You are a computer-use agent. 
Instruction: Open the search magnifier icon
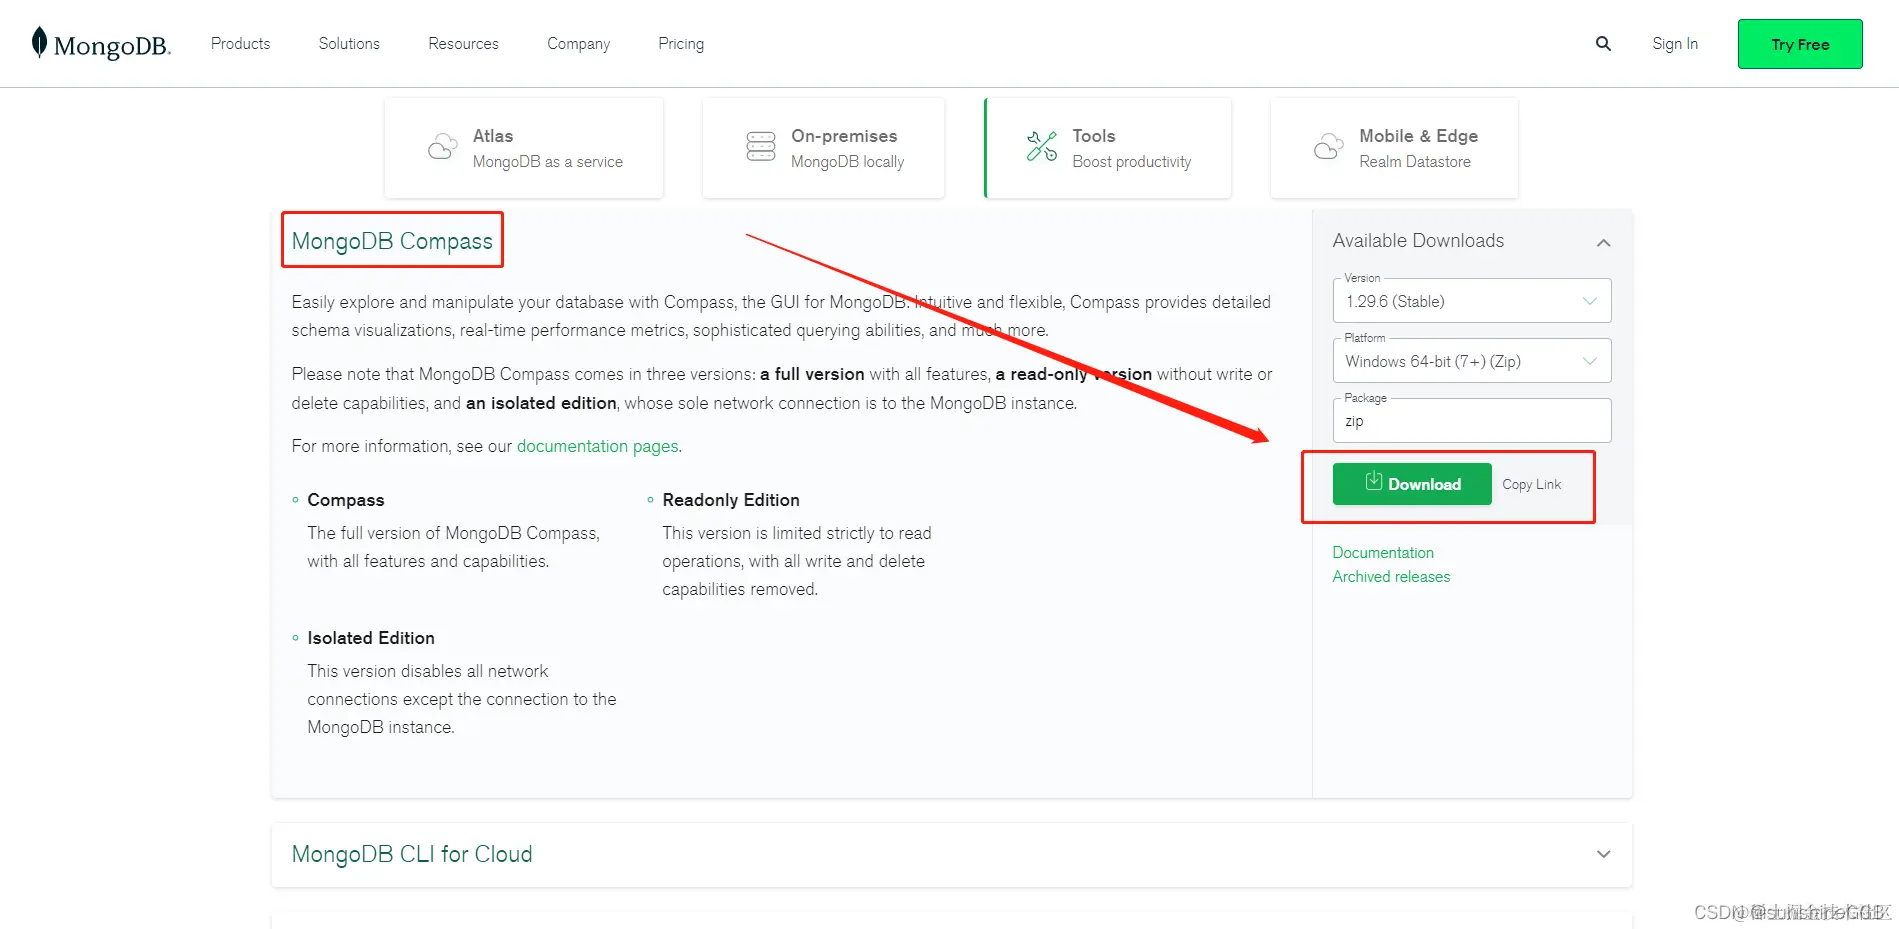(1603, 44)
